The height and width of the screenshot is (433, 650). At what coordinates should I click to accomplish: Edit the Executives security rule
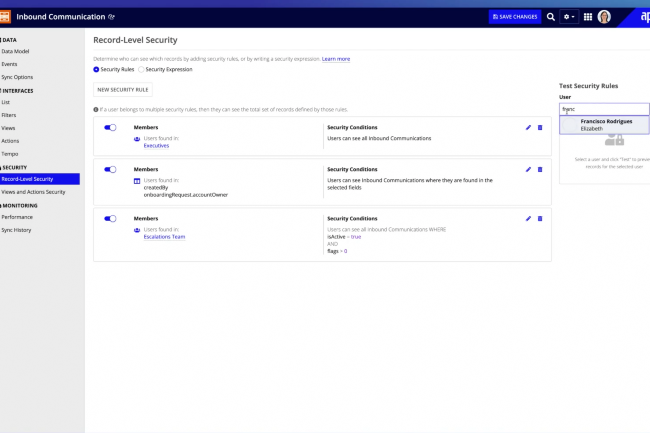pyautogui.click(x=528, y=127)
